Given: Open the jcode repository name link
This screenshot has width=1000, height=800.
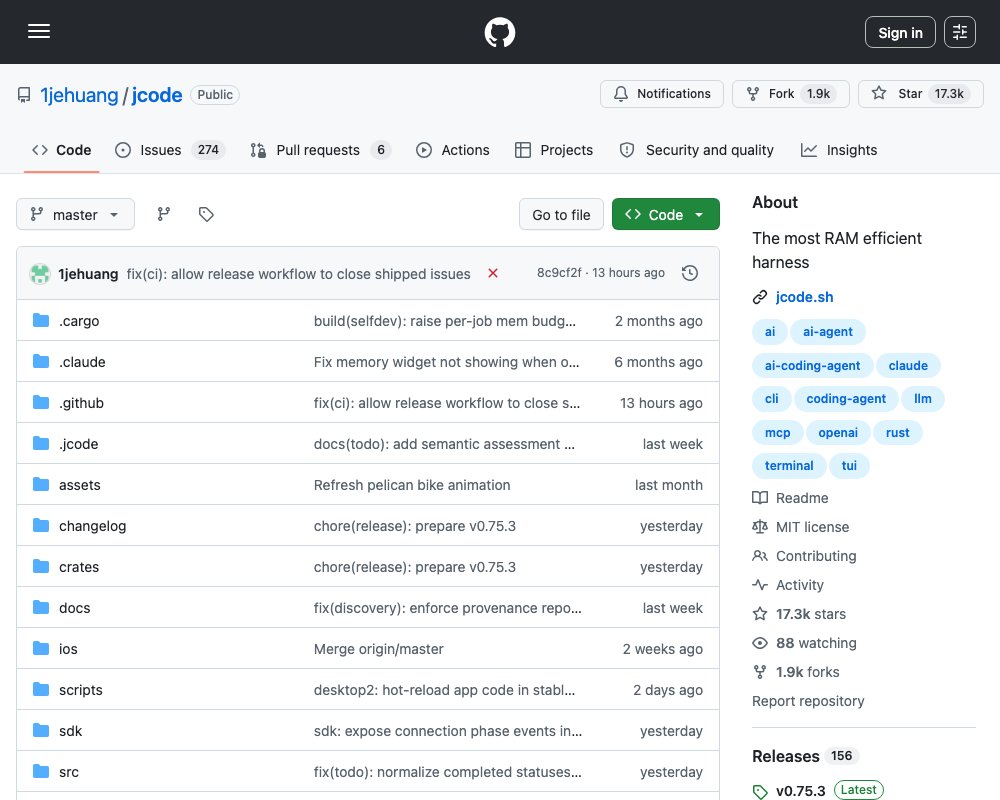Looking at the screenshot, I should tap(157, 95).
